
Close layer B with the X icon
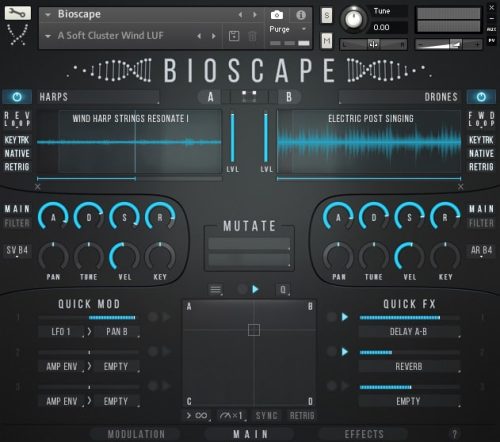tap(461, 187)
